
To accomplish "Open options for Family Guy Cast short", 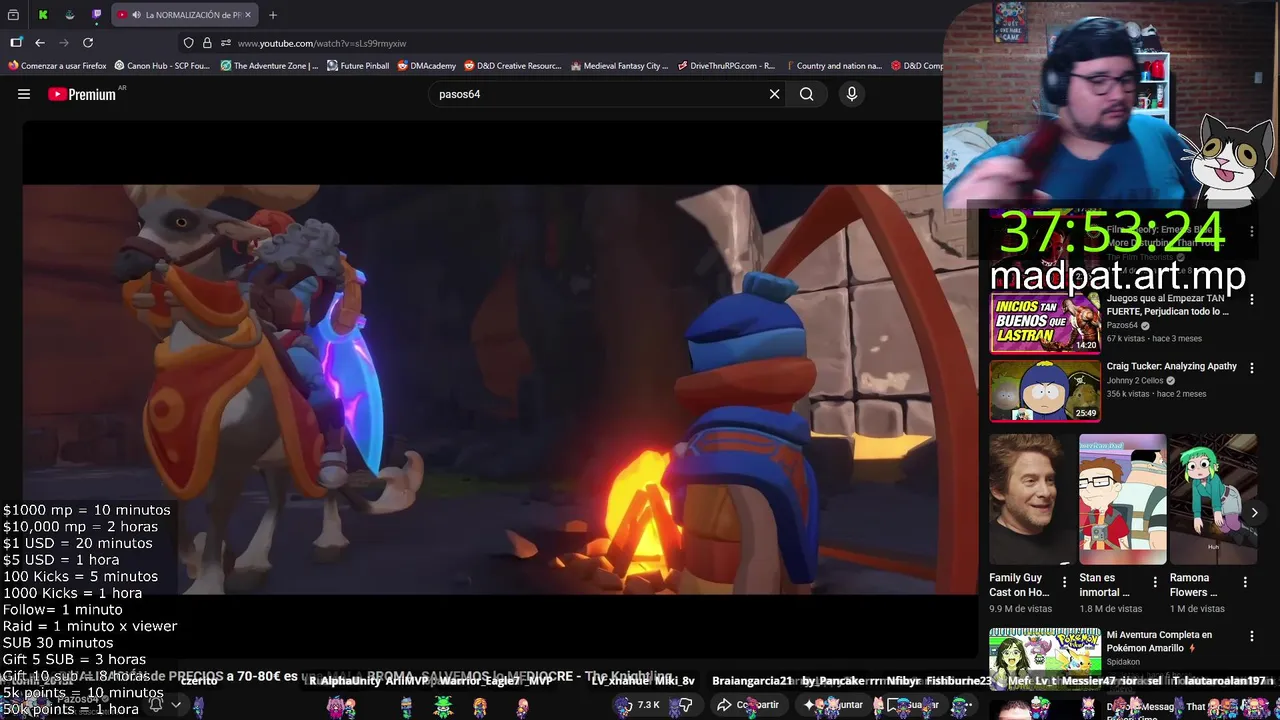I will click(x=1064, y=582).
